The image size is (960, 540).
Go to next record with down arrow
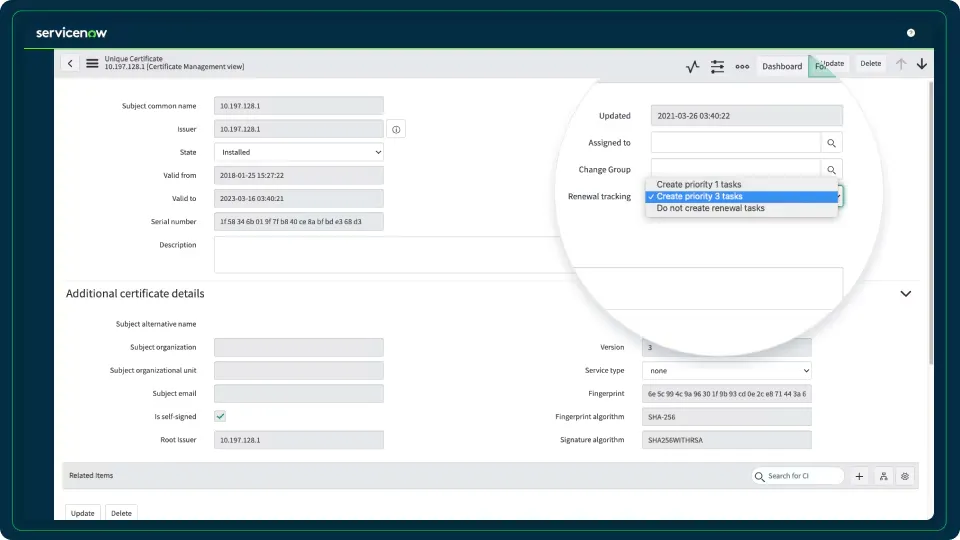[x=921, y=64]
